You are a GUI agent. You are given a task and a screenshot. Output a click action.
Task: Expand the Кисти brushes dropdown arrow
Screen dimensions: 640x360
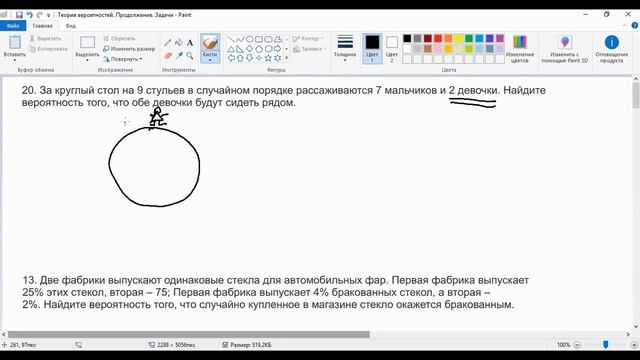click(x=210, y=60)
